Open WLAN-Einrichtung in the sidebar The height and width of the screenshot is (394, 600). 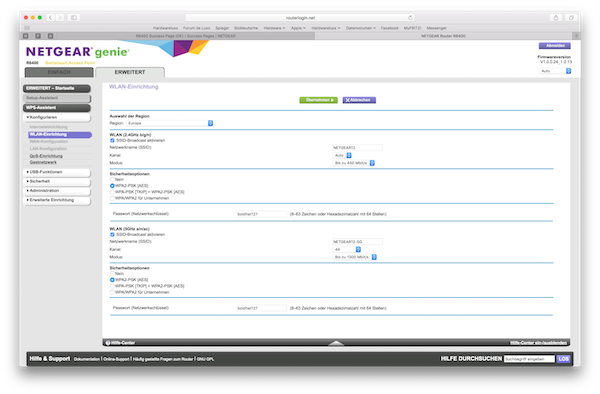(60, 135)
